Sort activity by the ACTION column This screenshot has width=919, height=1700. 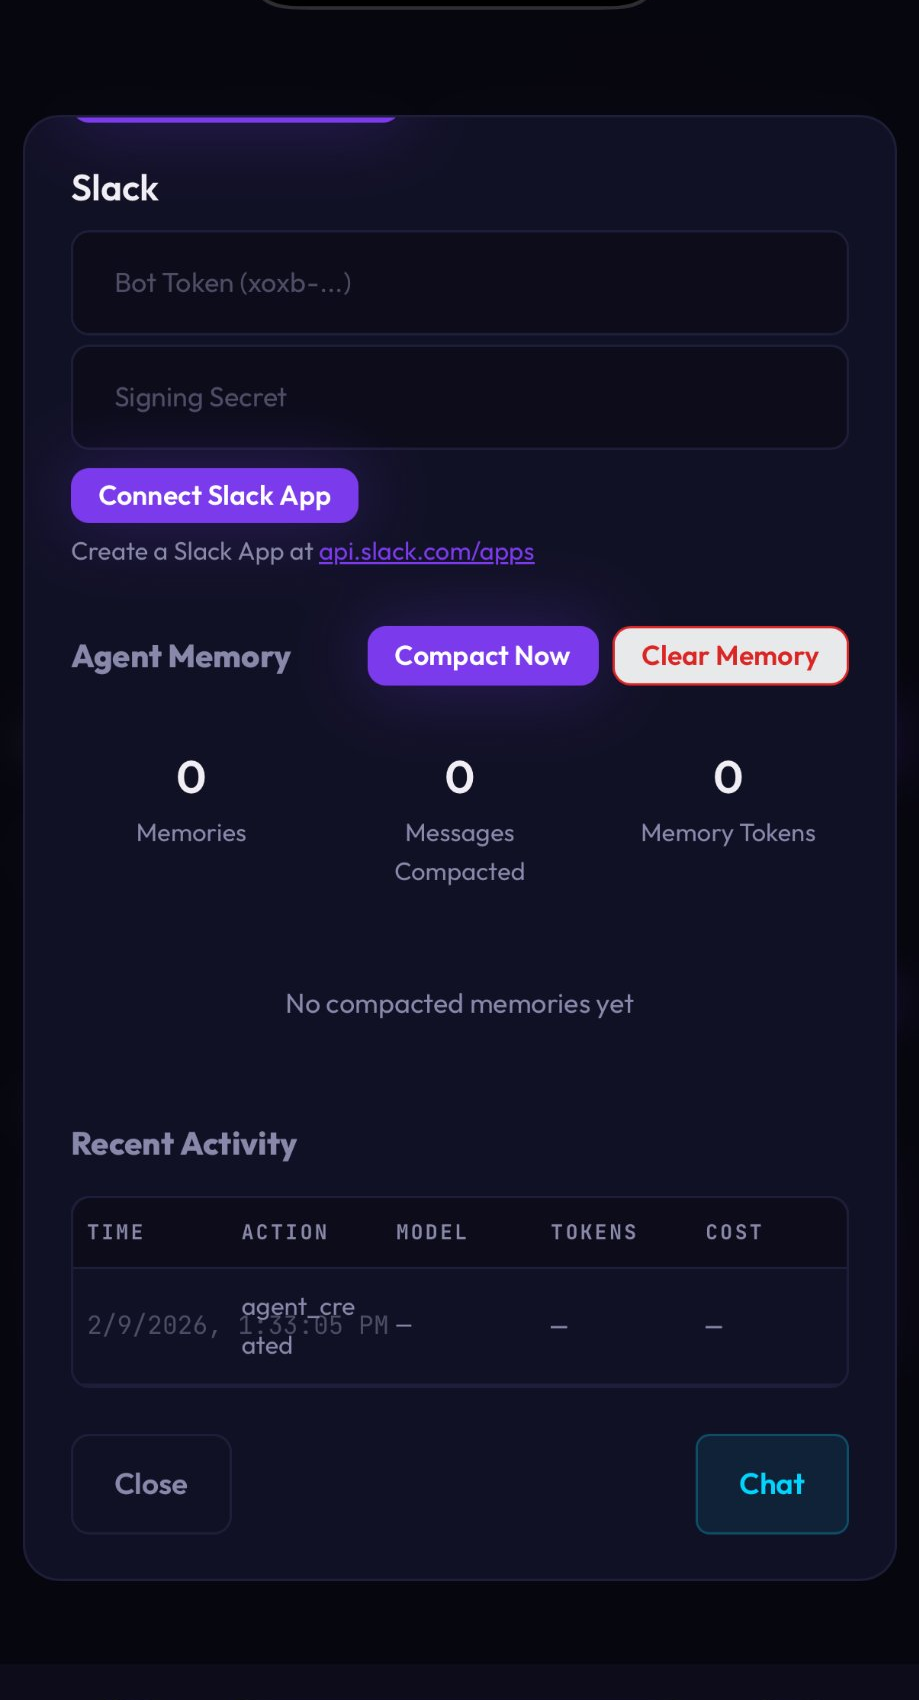tap(284, 1232)
